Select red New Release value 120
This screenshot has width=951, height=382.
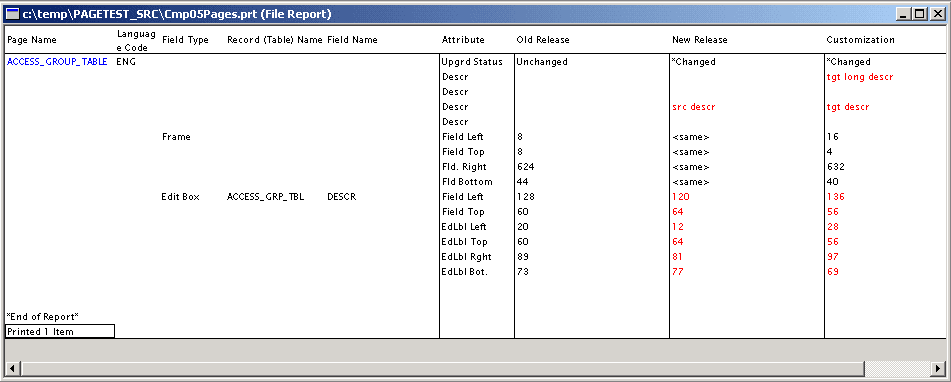coord(681,196)
